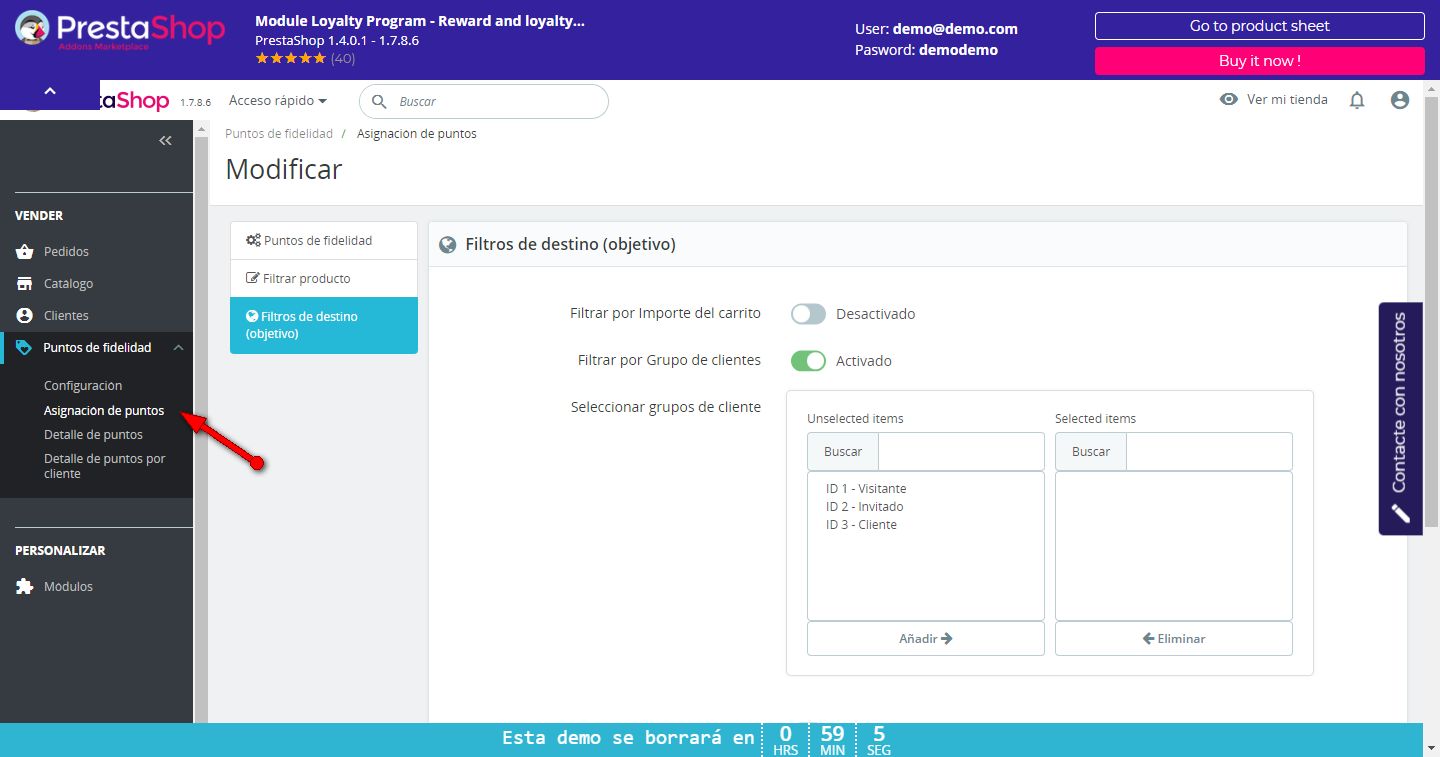The height and width of the screenshot is (757, 1440).
Task: Click the Ver mi tienda eye icon
Action: (x=1229, y=99)
